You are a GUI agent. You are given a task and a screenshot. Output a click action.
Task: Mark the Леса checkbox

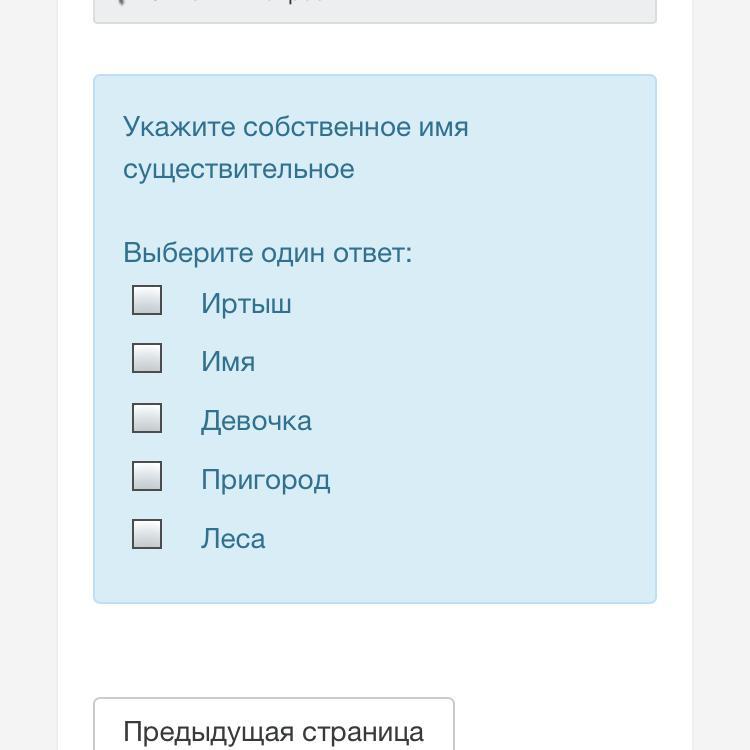click(147, 534)
